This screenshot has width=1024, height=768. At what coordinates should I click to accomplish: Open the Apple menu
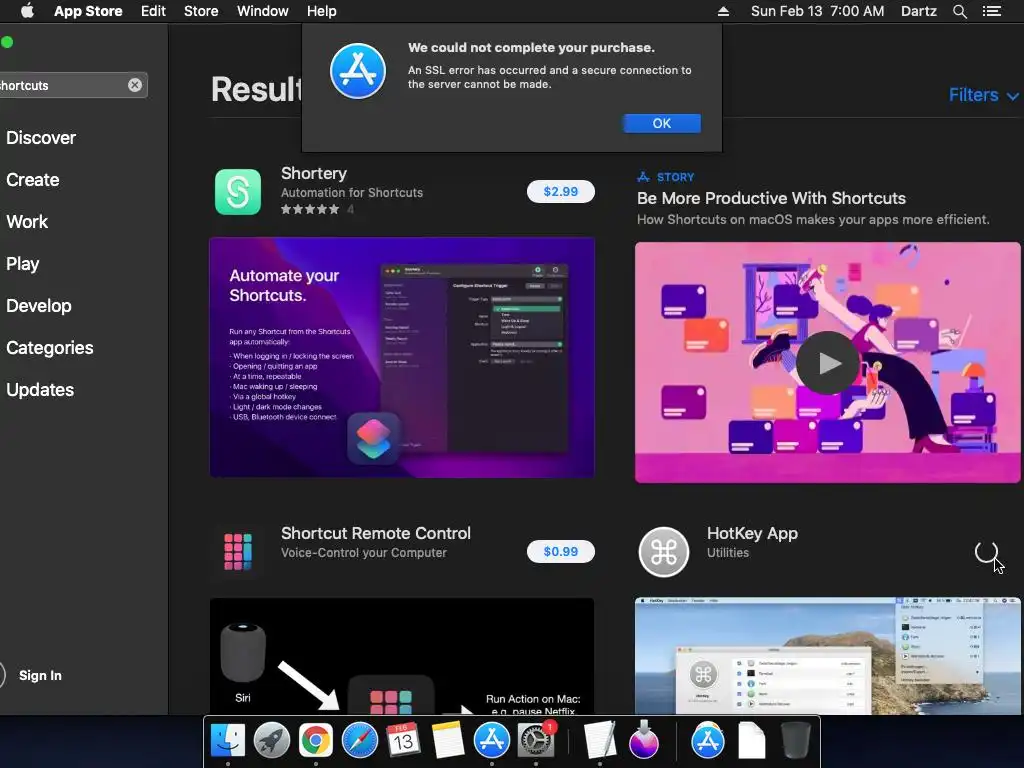(27, 11)
